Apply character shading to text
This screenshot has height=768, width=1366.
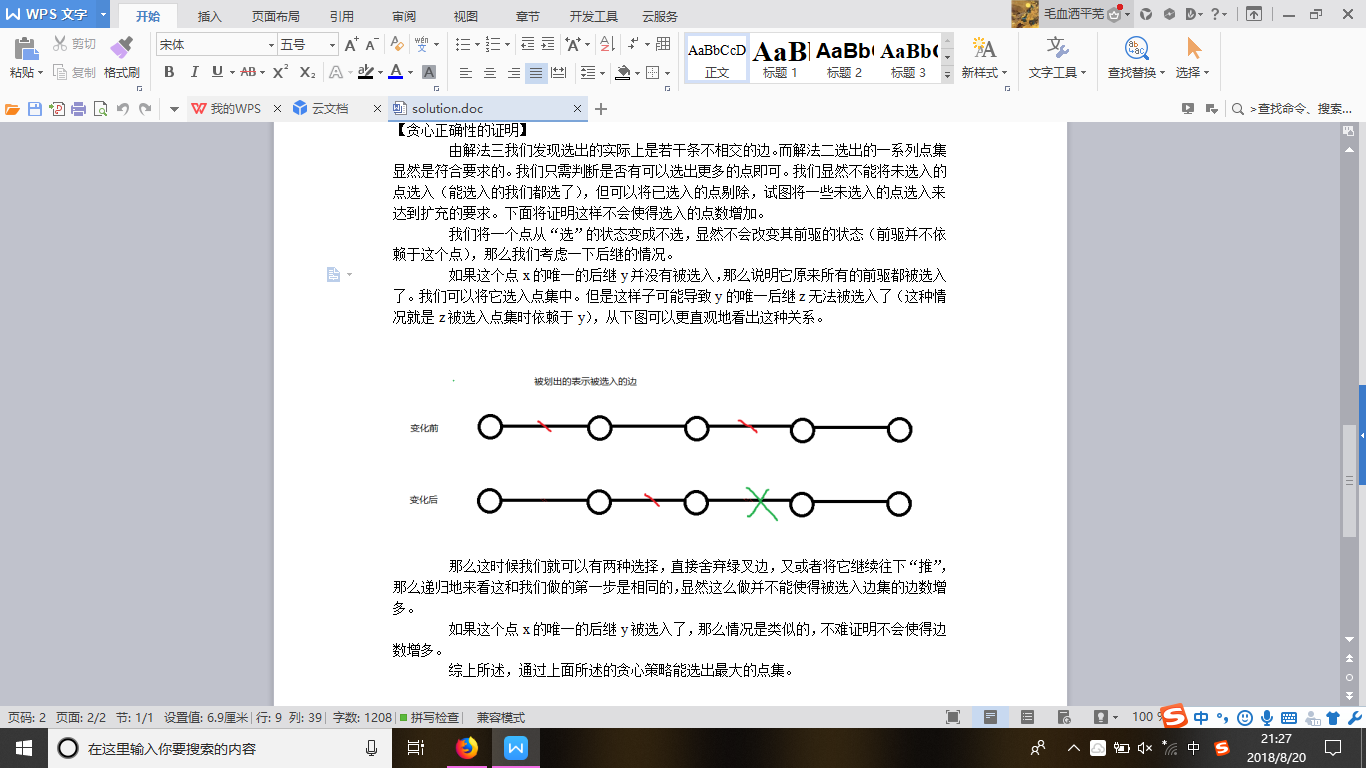pyautogui.click(x=429, y=72)
